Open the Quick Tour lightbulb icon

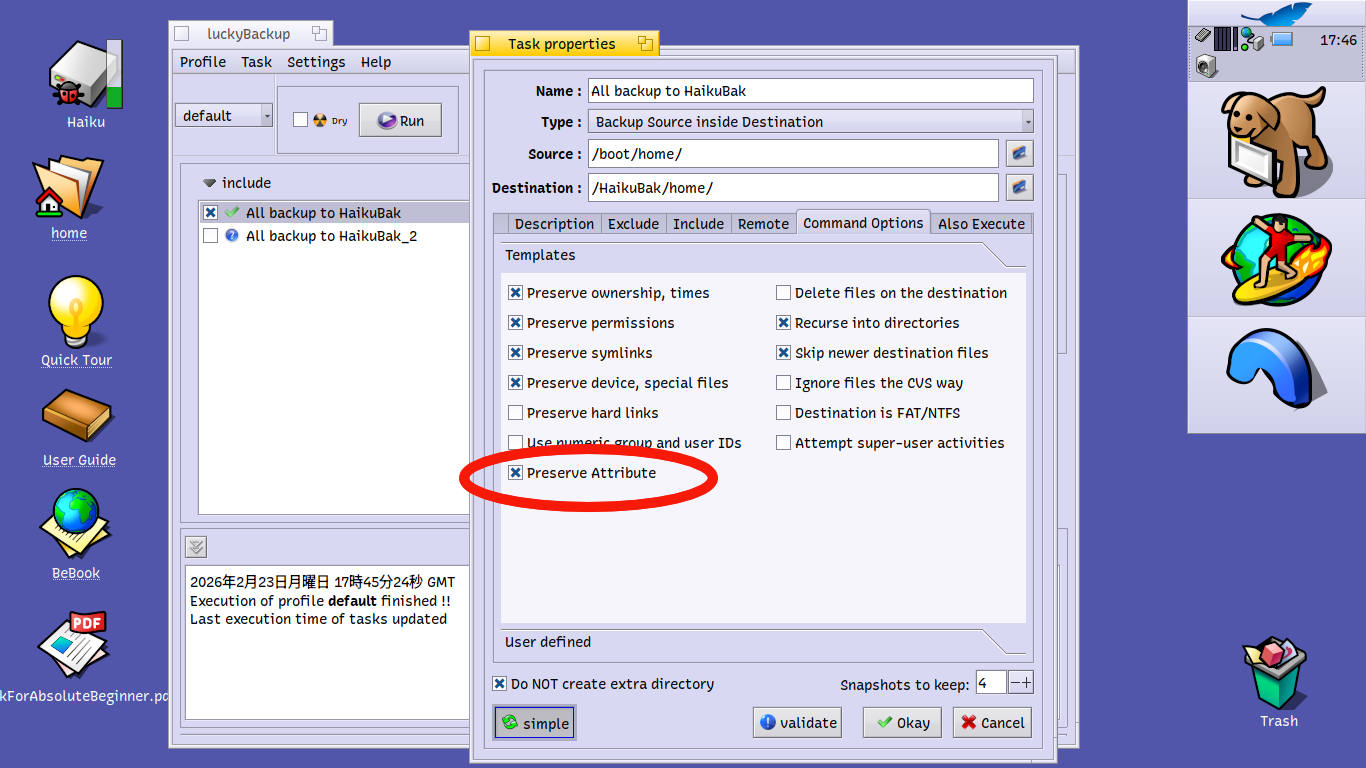pyautogui.click(x=76, y=313)
